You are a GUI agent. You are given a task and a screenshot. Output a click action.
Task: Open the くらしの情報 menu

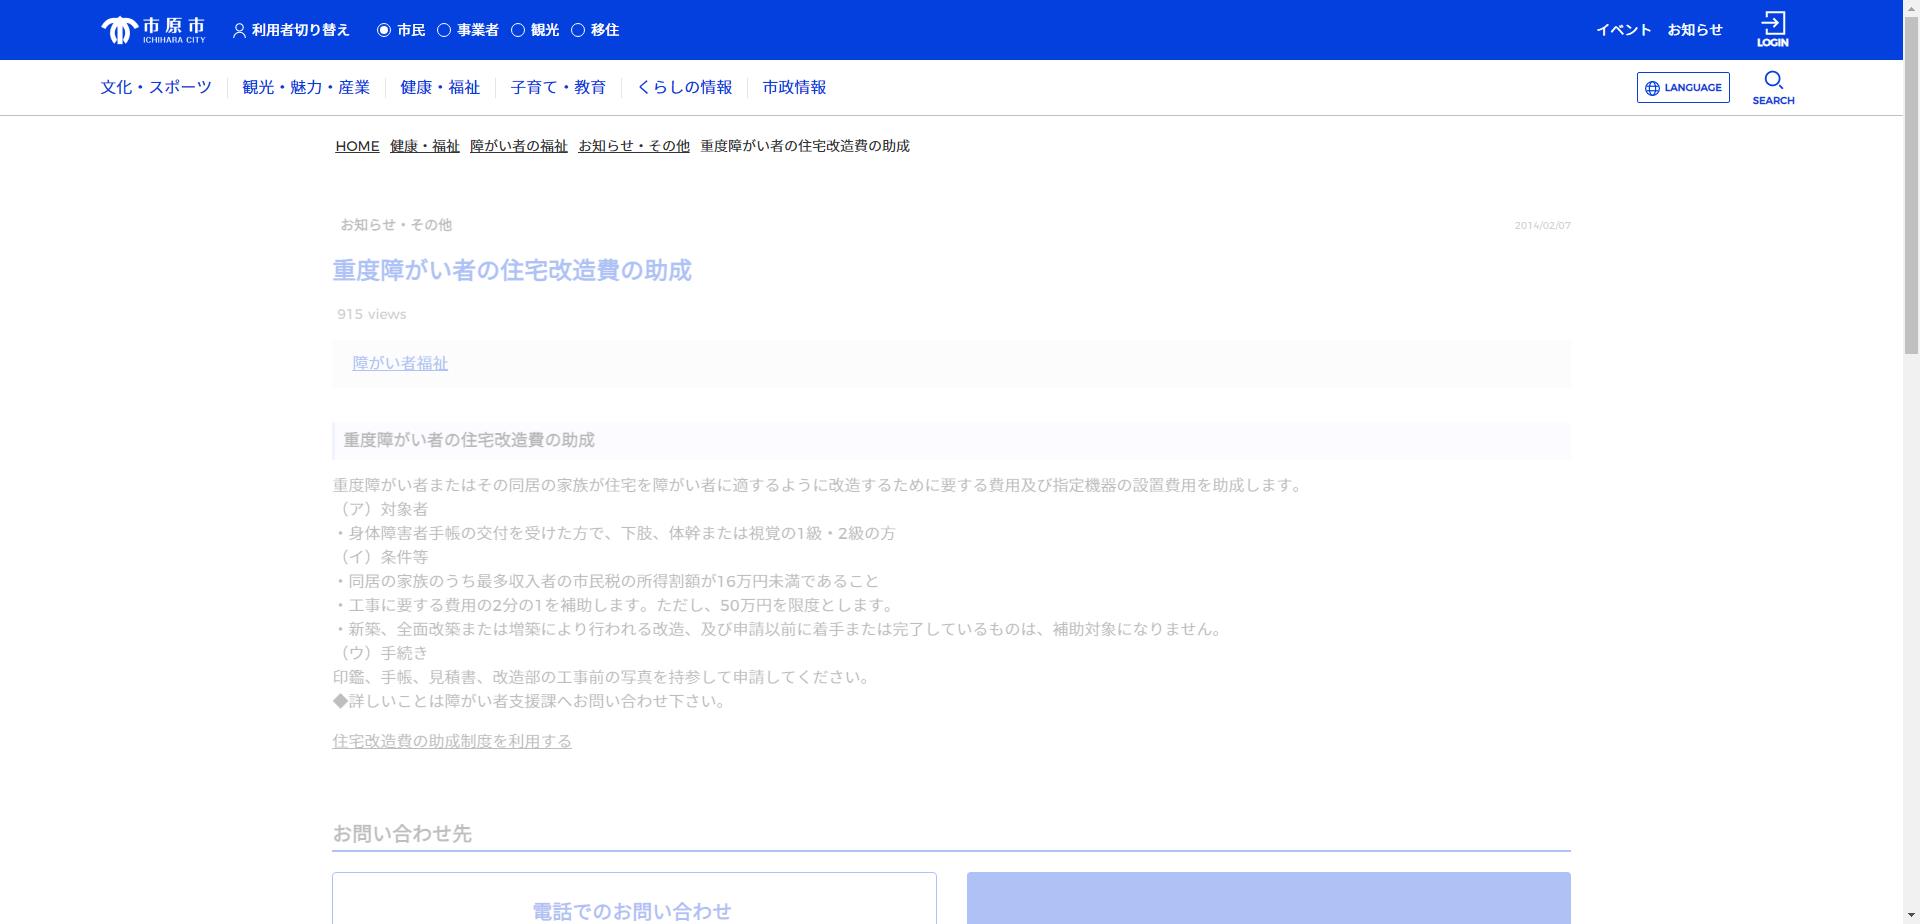click(x=684, y=87)
